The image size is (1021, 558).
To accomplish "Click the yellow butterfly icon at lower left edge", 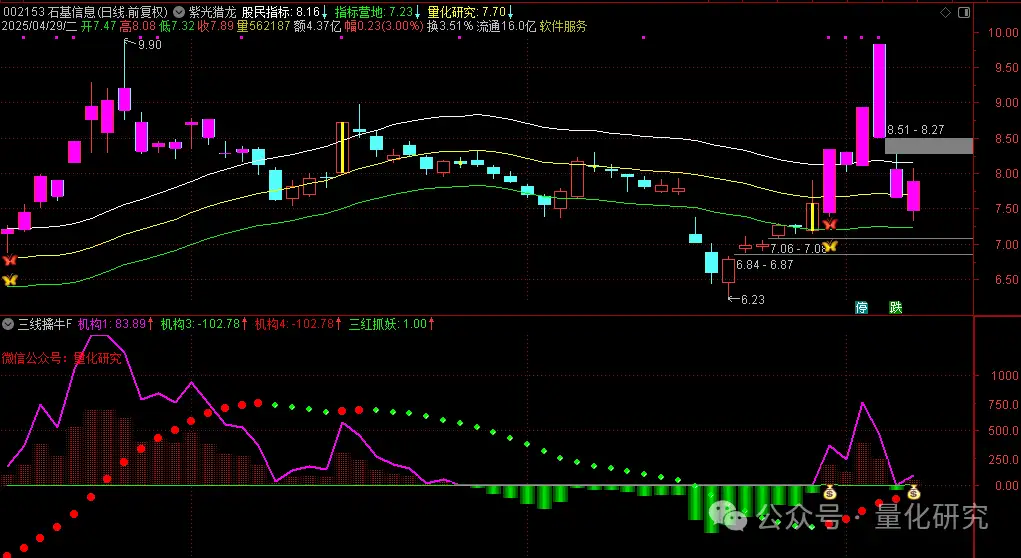I will tap(9, 280).
